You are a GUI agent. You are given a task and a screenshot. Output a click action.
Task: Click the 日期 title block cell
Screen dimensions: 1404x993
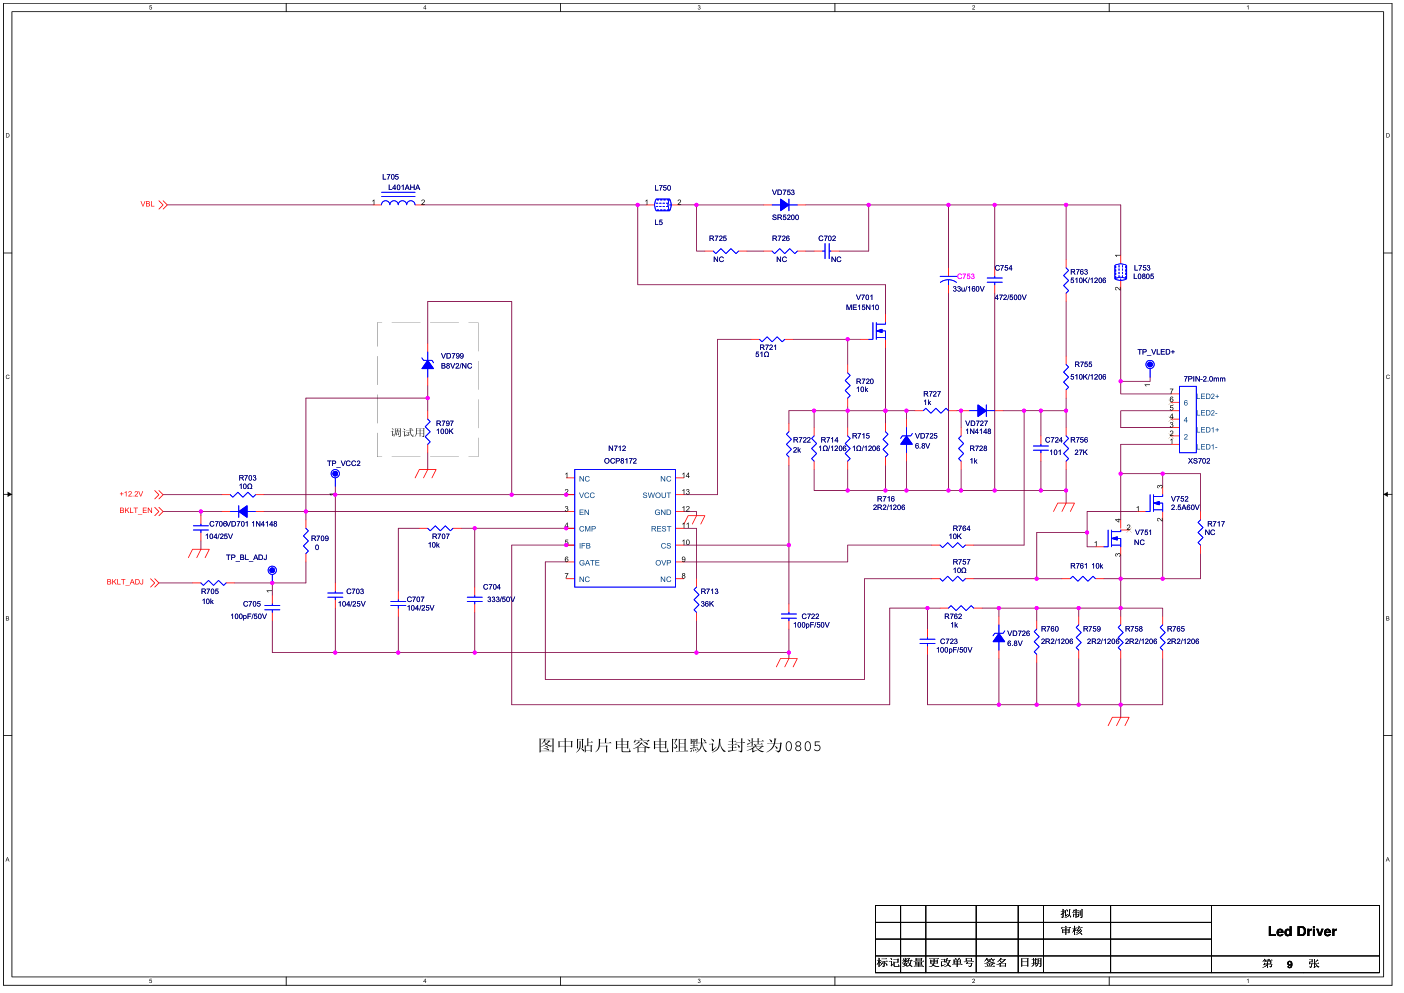pos(1031,963)
